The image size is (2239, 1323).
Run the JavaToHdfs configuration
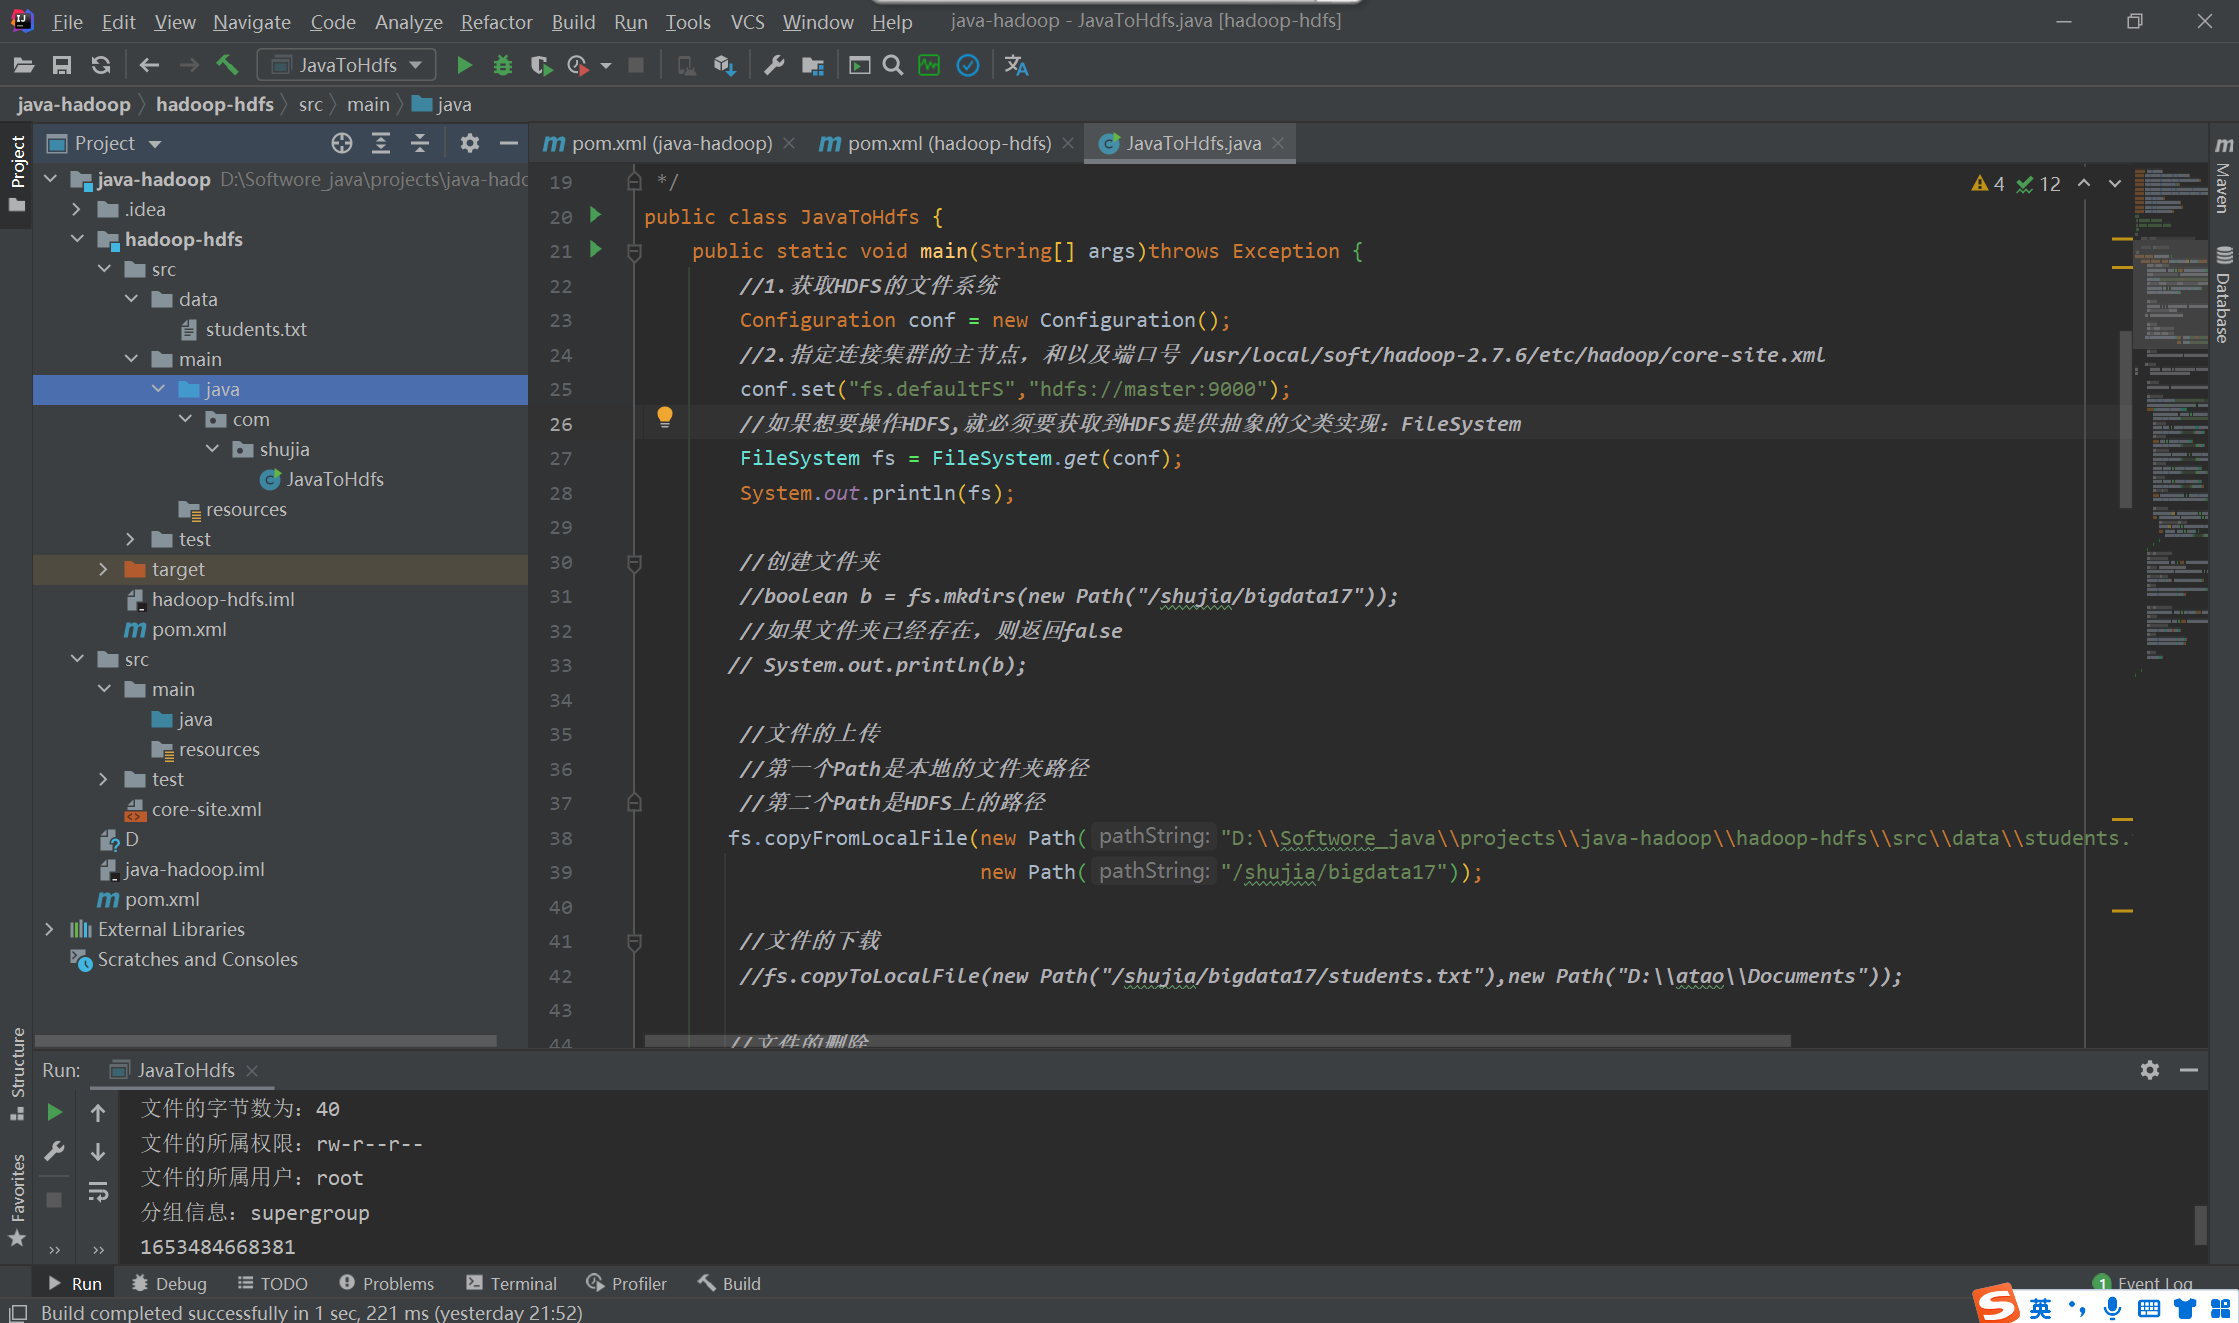pyautogui.click(x=464, y=65)
